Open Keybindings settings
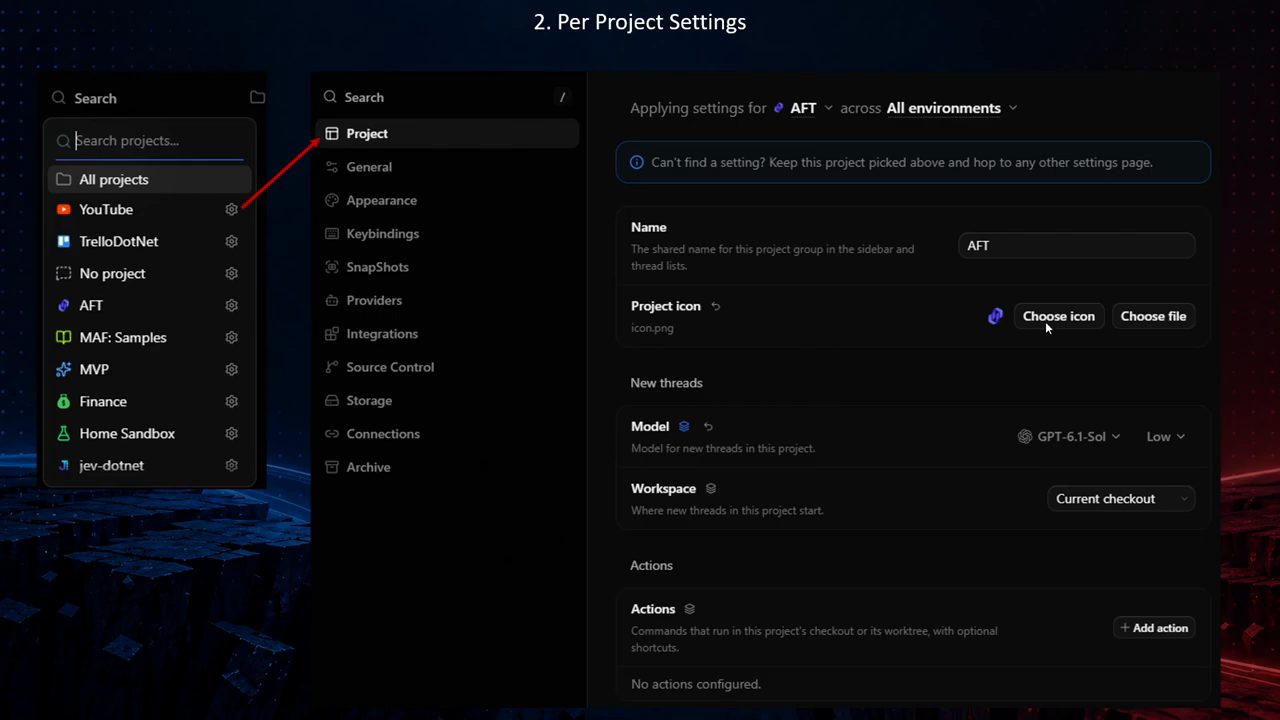 (x=447, y=233)
